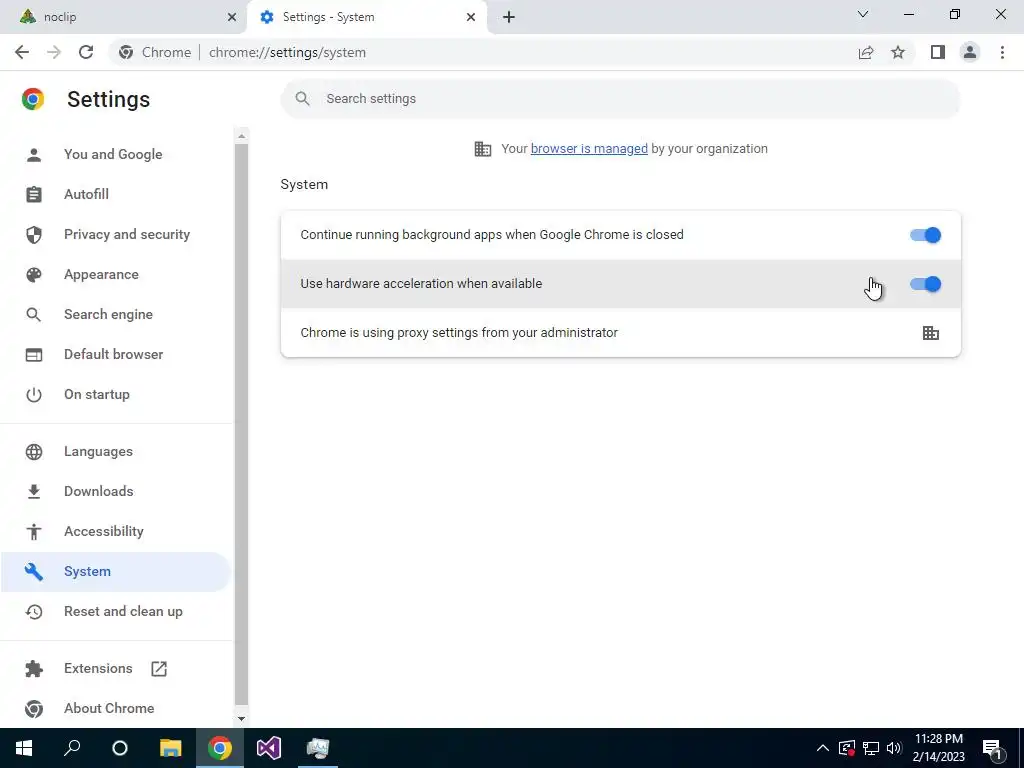Open the profile avatar menu
1024x768 pixels.
(x=970, y=52)
